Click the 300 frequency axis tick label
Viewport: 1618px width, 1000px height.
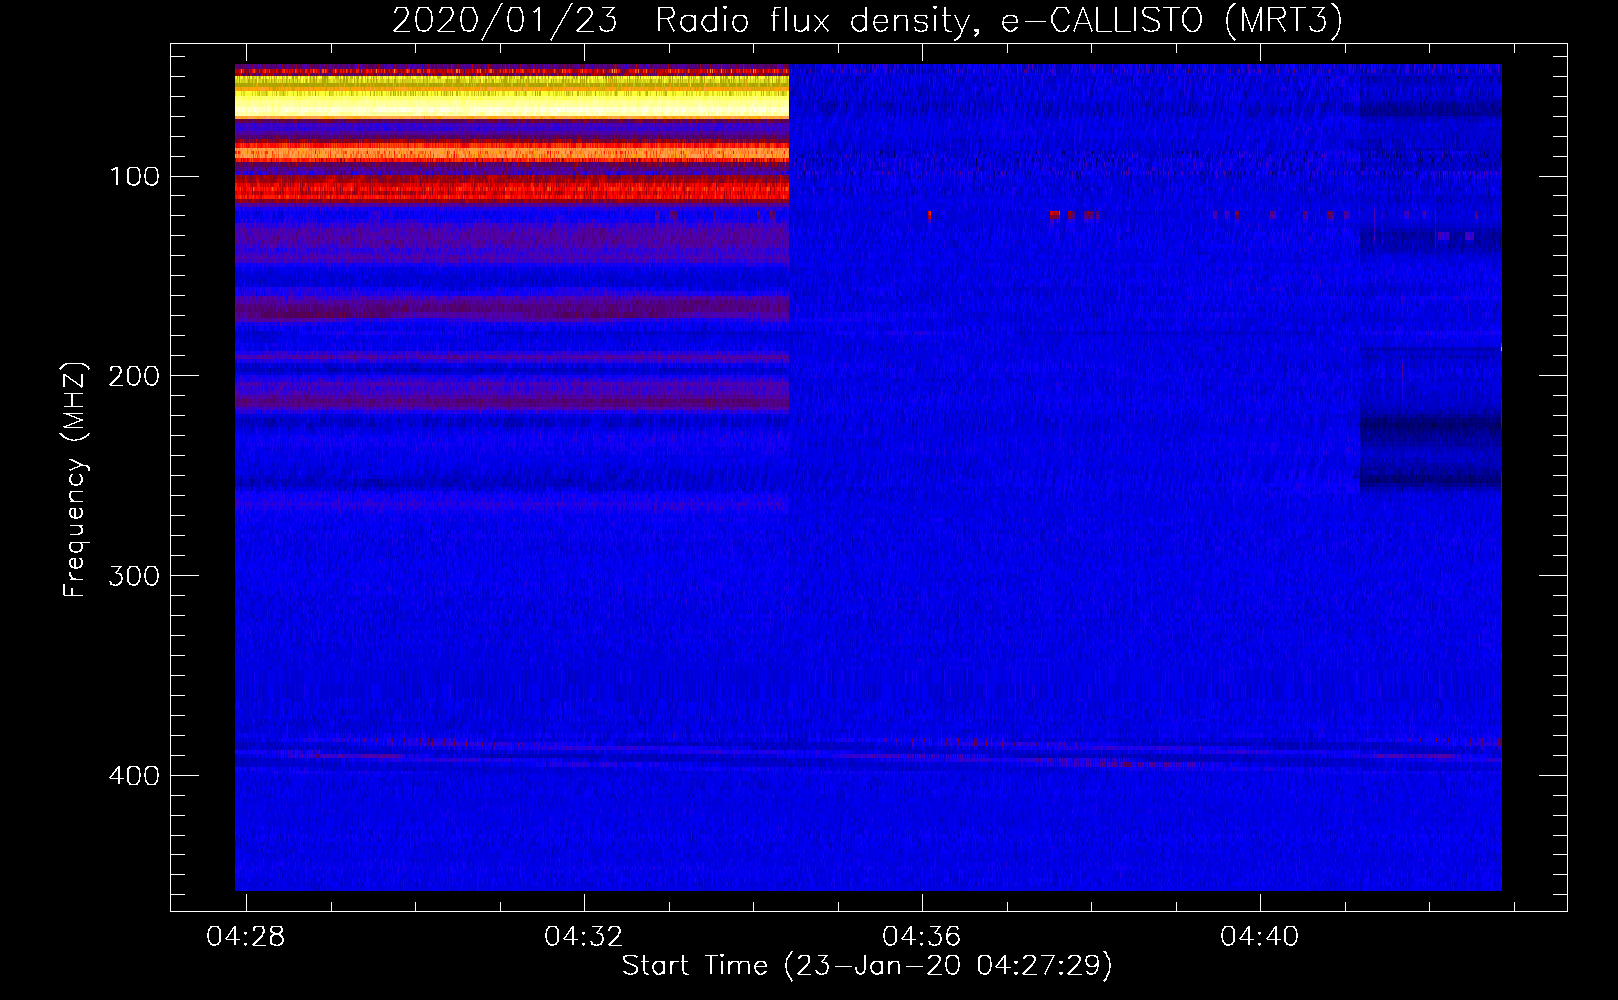(134, 576)
